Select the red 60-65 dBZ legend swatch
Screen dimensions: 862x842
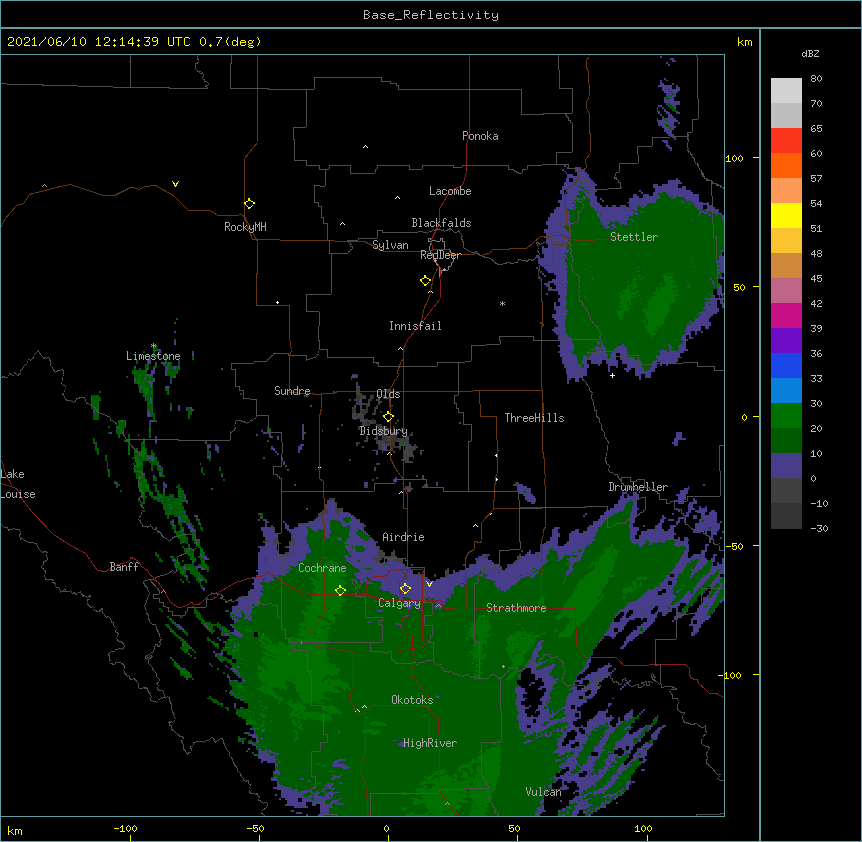coord(786,140)
